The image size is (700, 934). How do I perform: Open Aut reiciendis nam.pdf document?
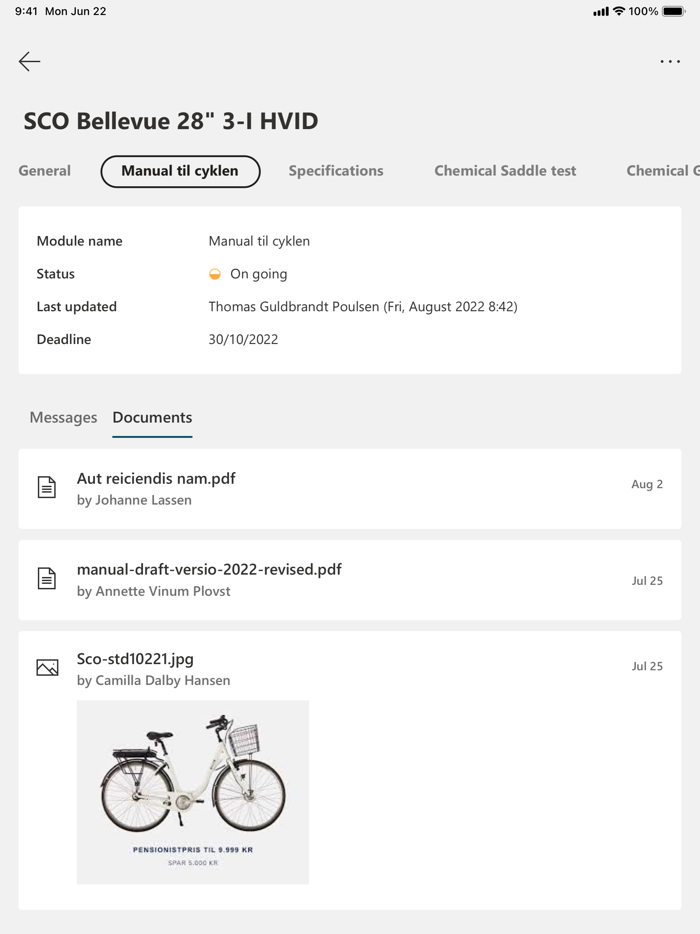pos(156,479)
